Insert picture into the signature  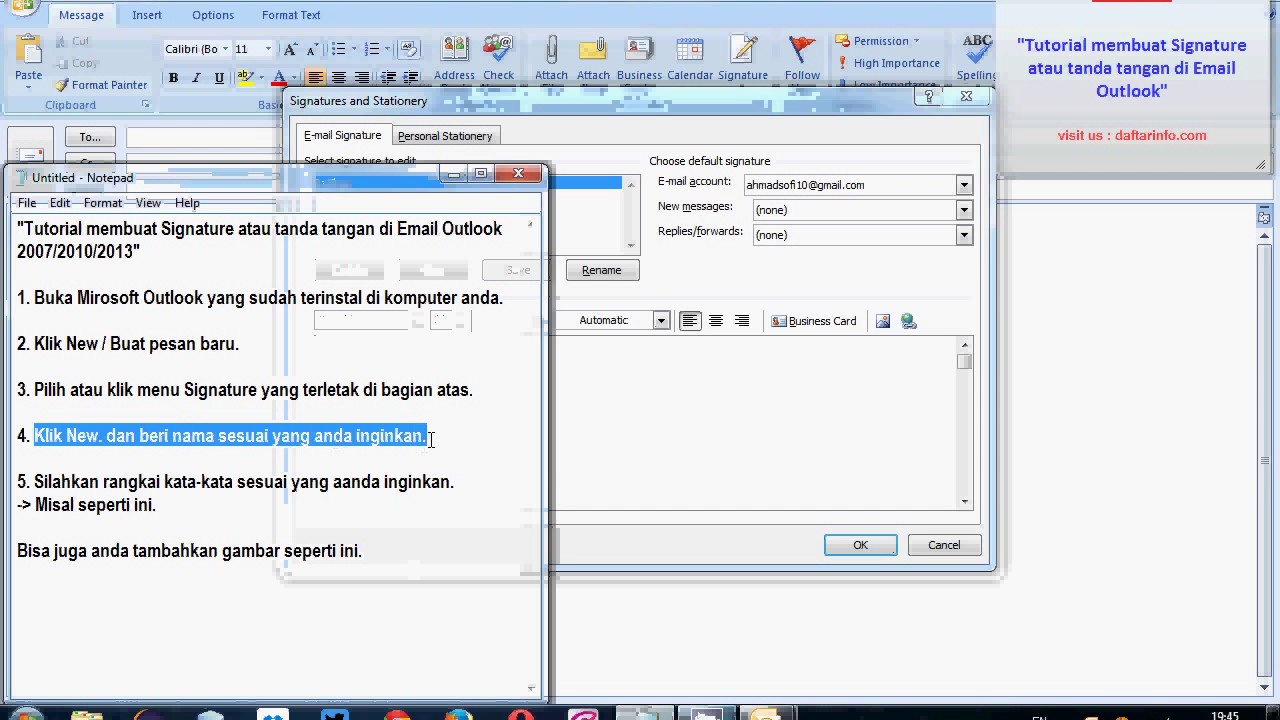(x=883, y=321)
